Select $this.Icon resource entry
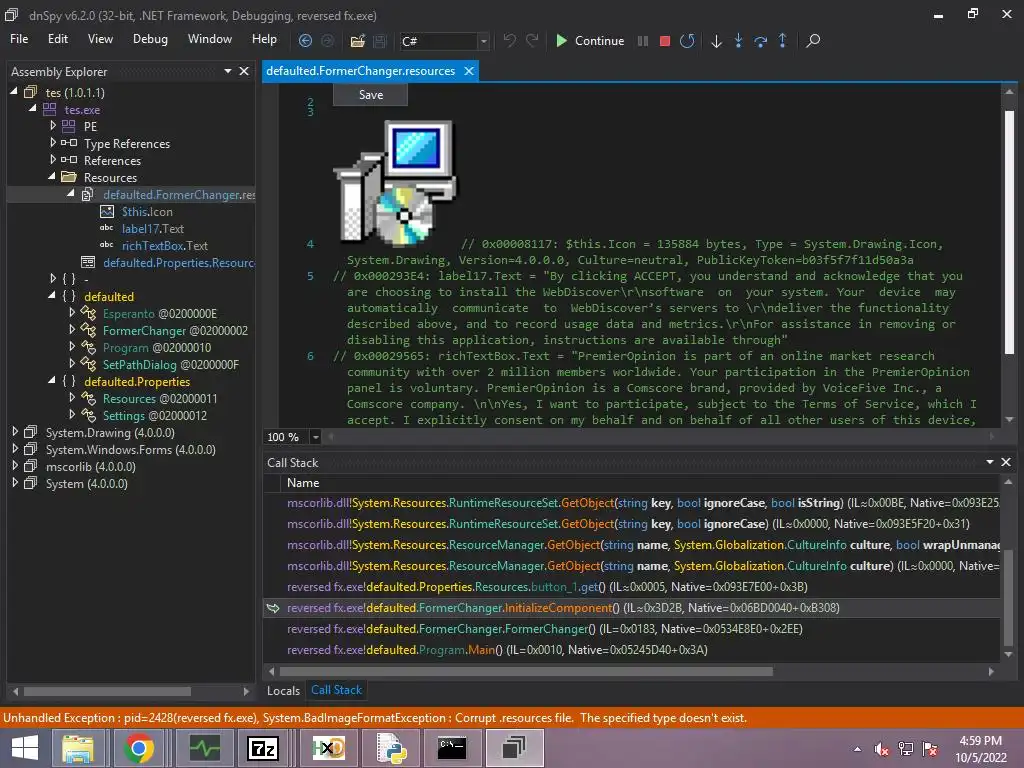The height and width of the screenshot is (768, 1024). (x=147, y=212)
